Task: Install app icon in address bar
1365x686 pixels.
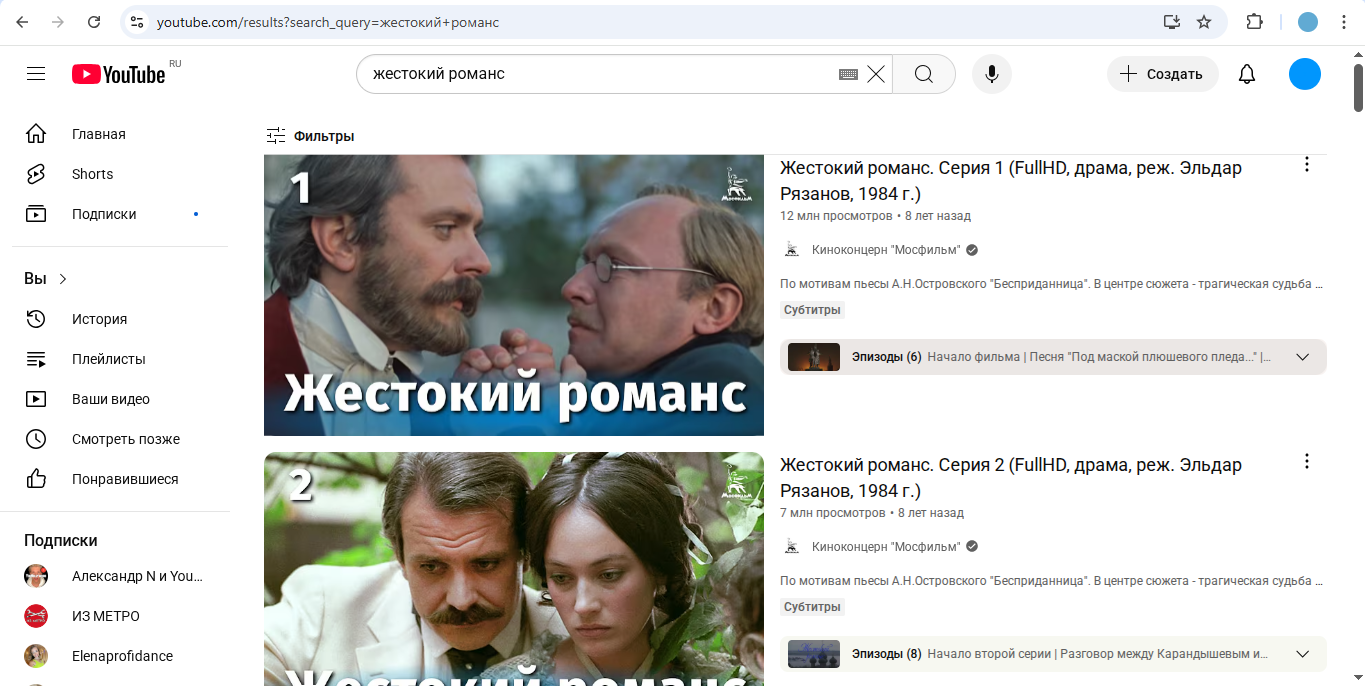Action: 1171,22
